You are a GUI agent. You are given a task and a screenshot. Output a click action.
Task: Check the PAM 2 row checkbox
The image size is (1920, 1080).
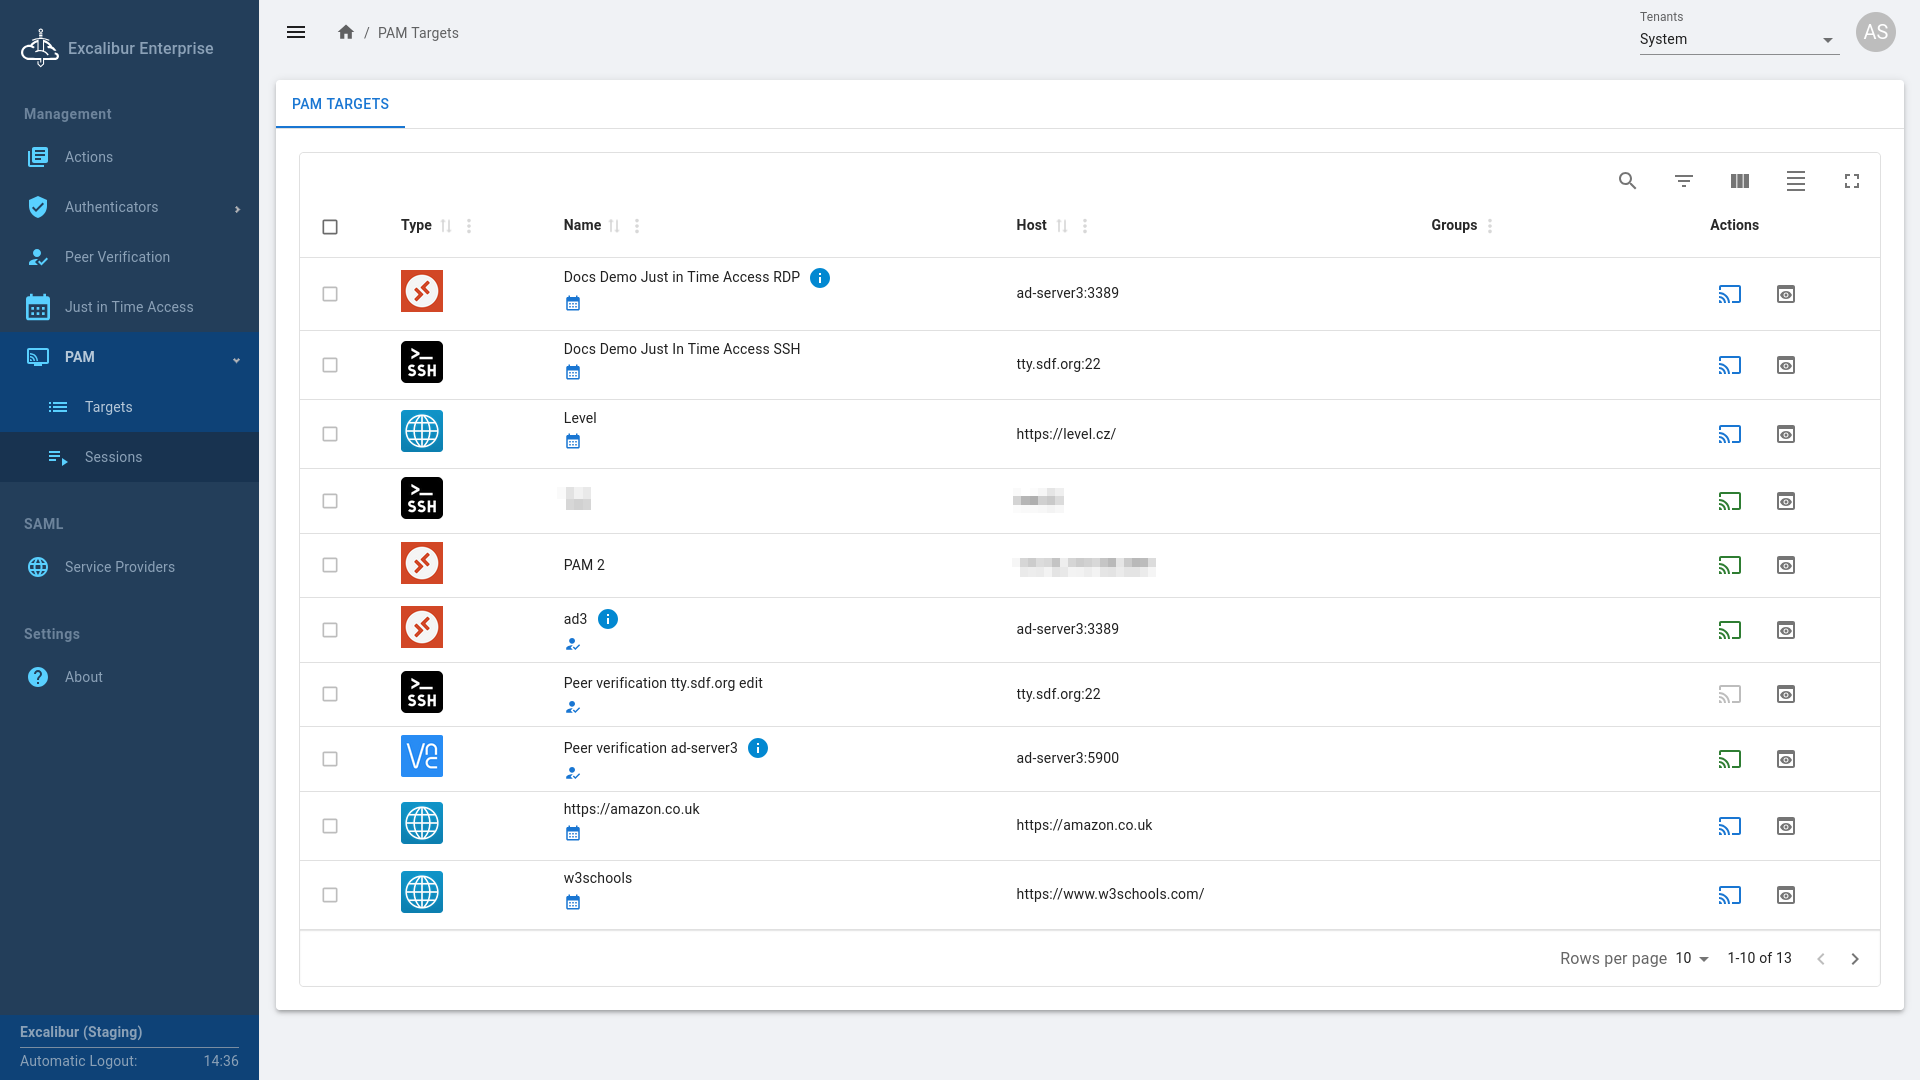pyautogui.click(x=330, y=565)
